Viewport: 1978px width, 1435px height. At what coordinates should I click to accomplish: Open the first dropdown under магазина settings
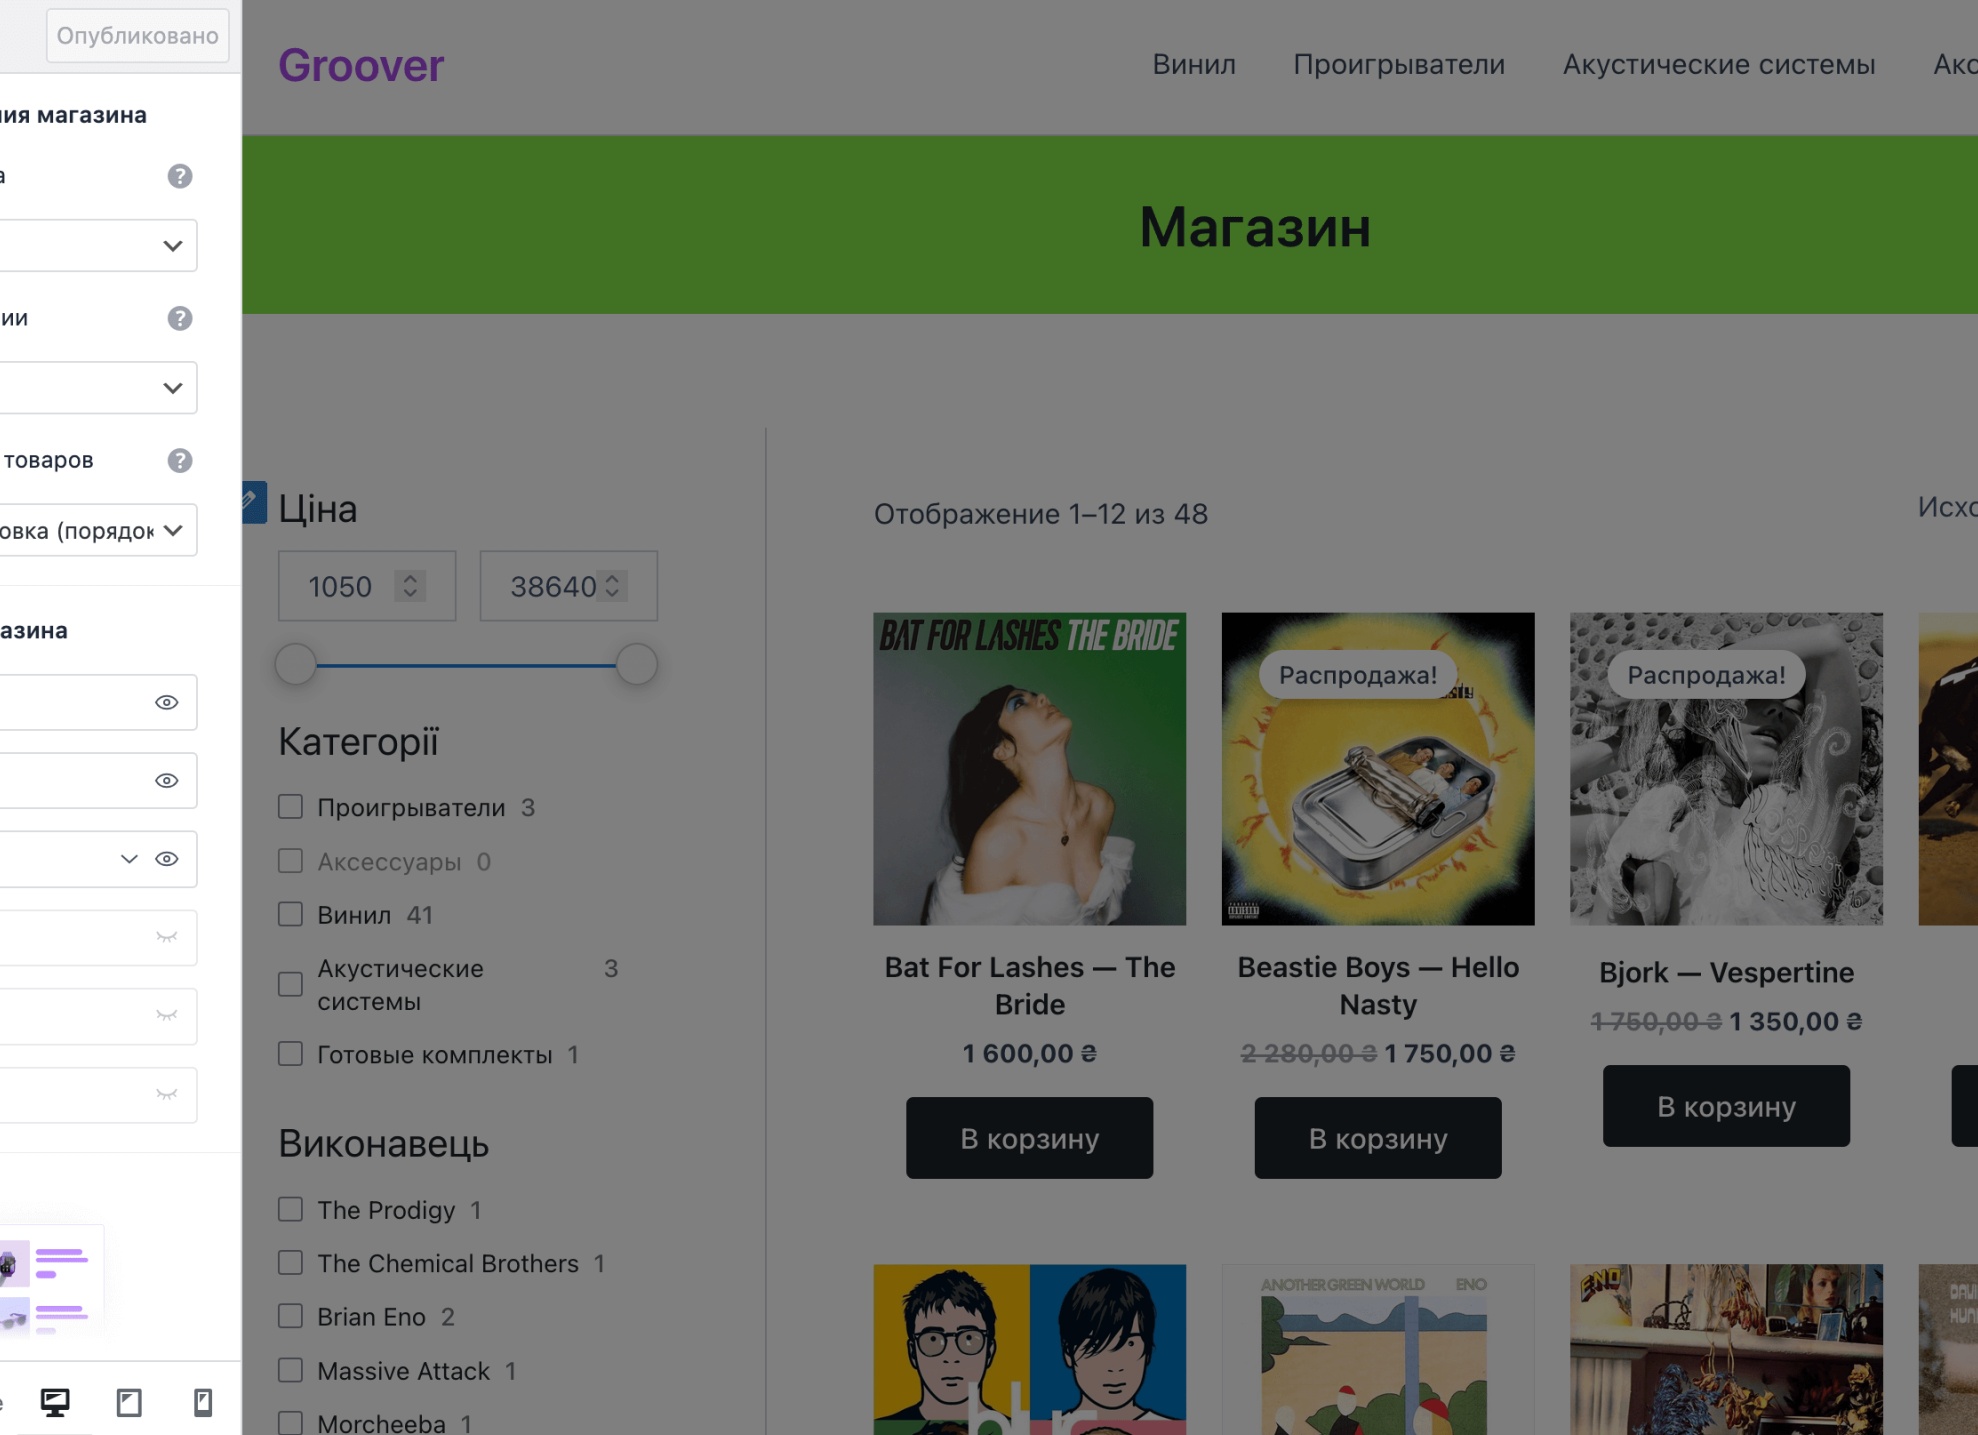(x=98, y=245)
